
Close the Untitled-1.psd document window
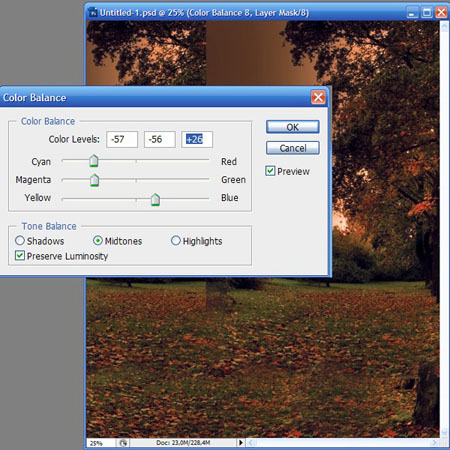441,13
